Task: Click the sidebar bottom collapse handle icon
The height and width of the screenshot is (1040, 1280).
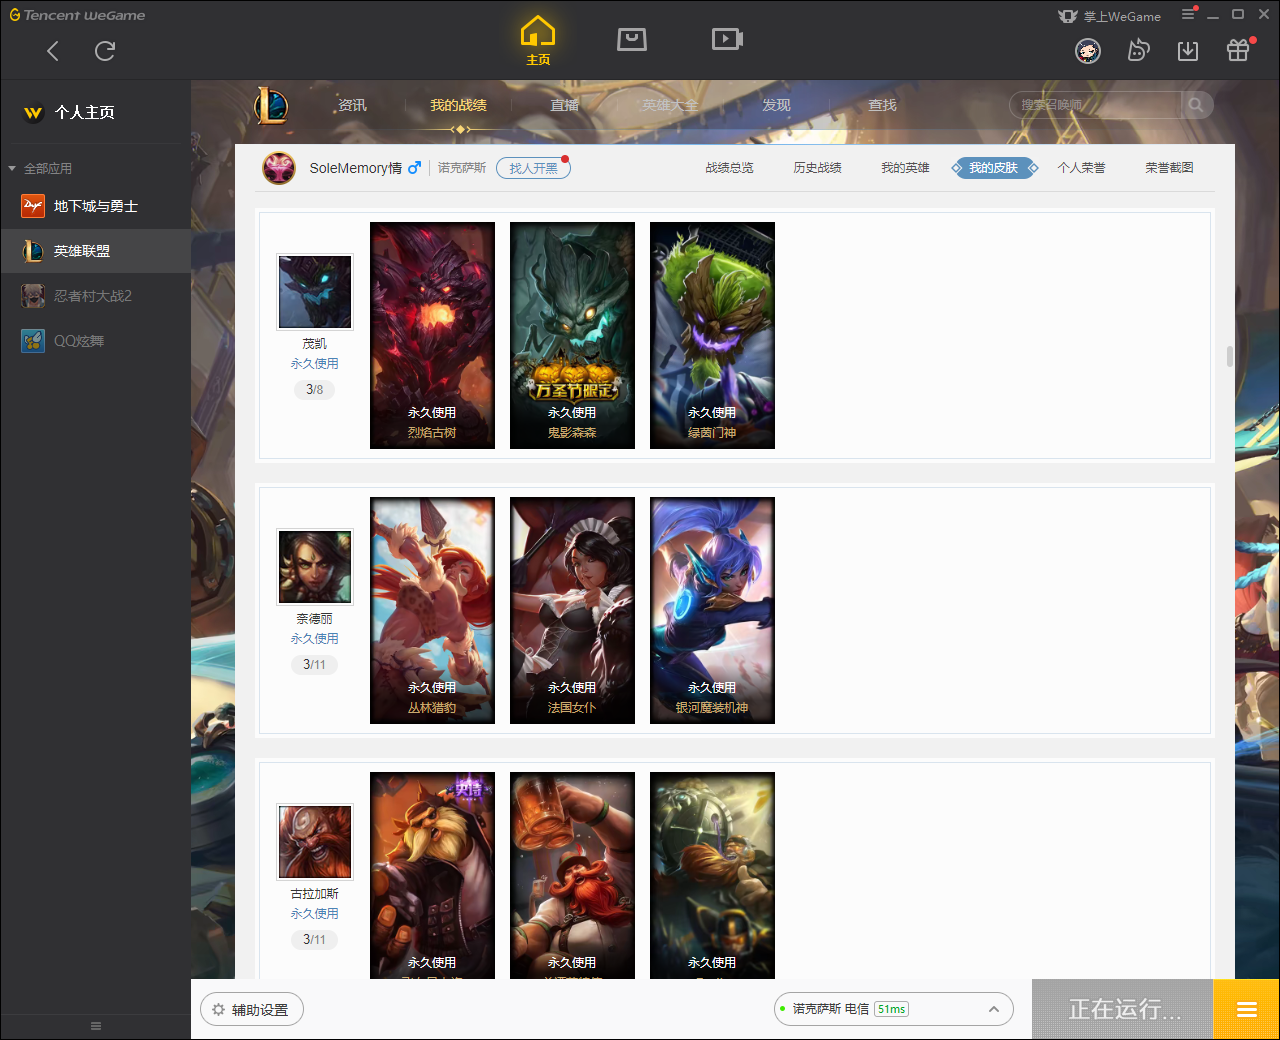Action: click(96, 1026)
